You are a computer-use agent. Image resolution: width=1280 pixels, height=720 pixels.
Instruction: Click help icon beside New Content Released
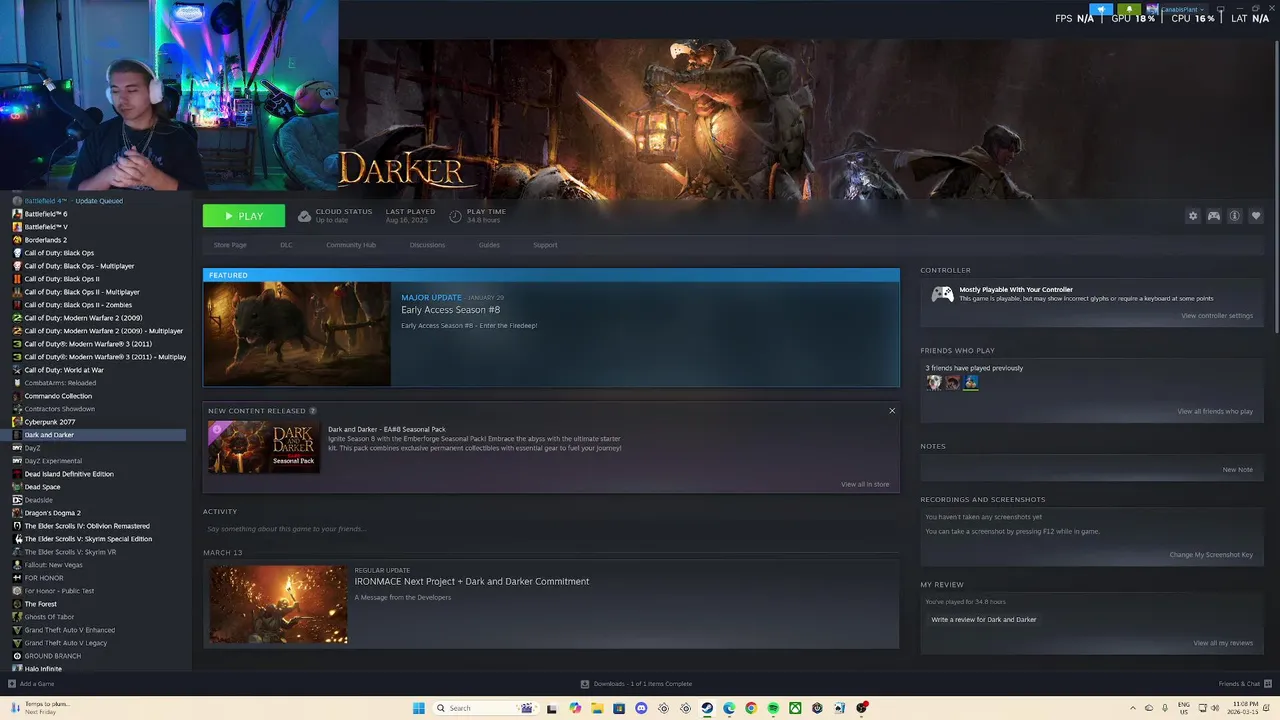pos(313,411)
